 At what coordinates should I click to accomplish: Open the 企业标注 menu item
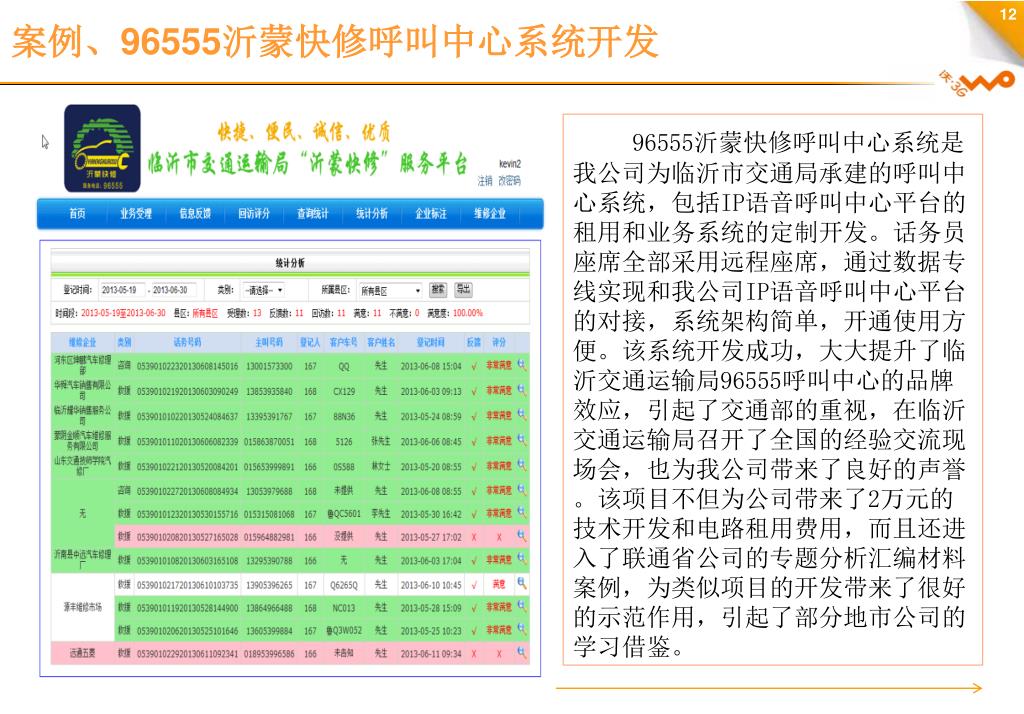(x=431, y=214)
